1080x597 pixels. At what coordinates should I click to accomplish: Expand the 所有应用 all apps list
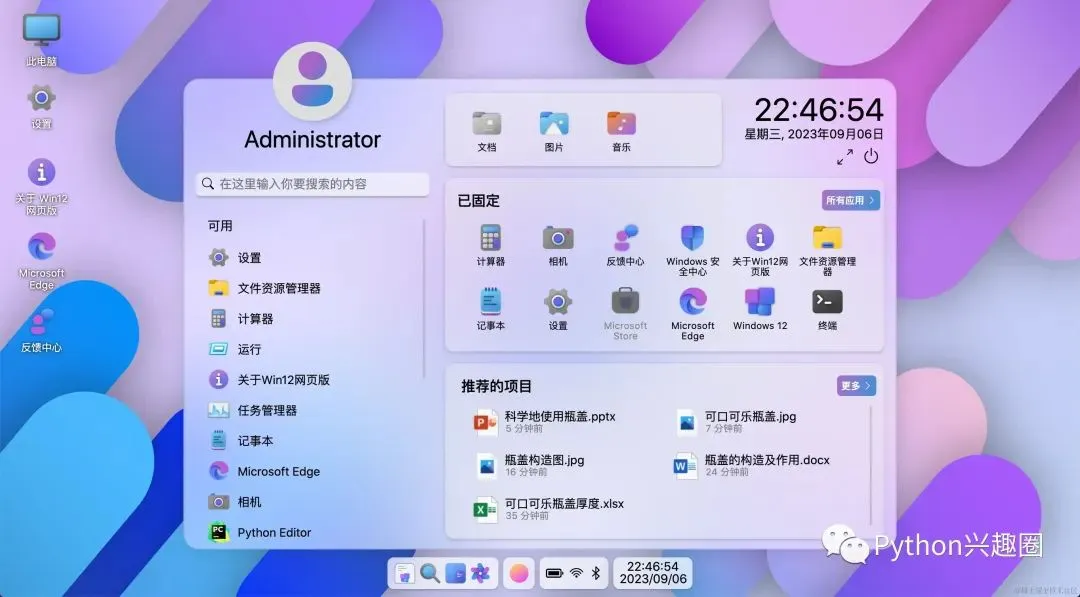(851, 200)
